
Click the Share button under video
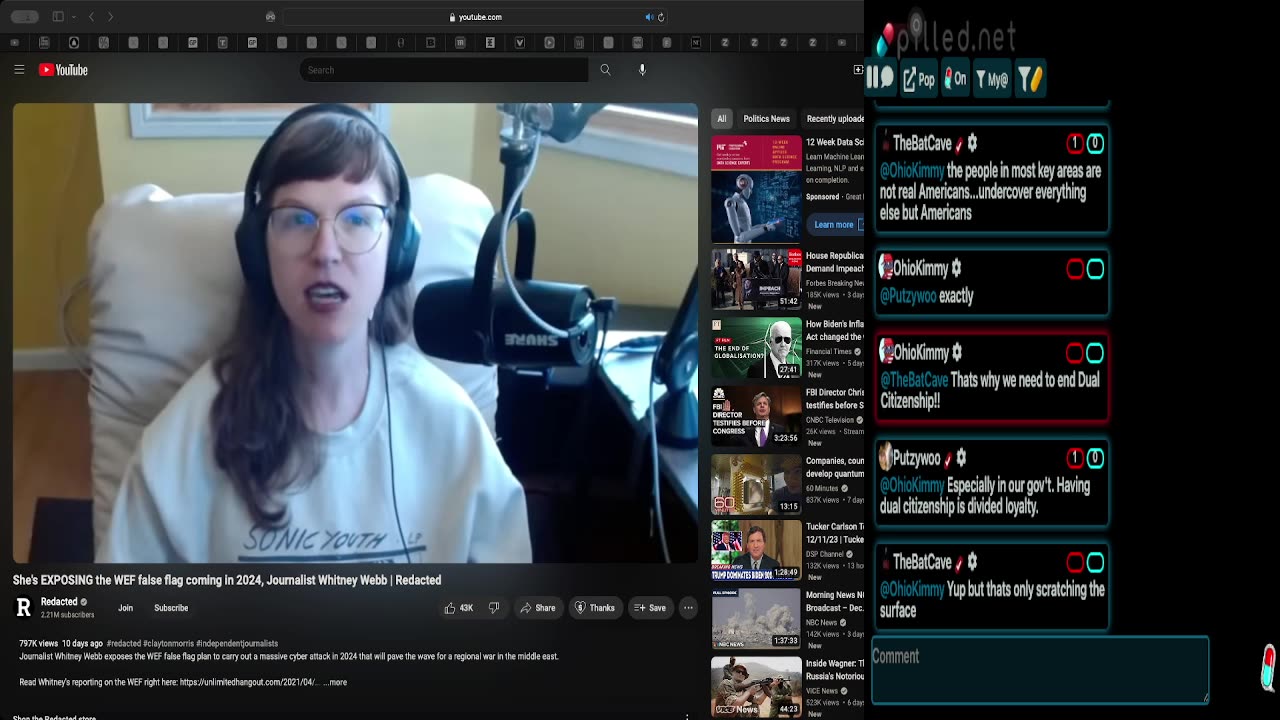(538, 608)
